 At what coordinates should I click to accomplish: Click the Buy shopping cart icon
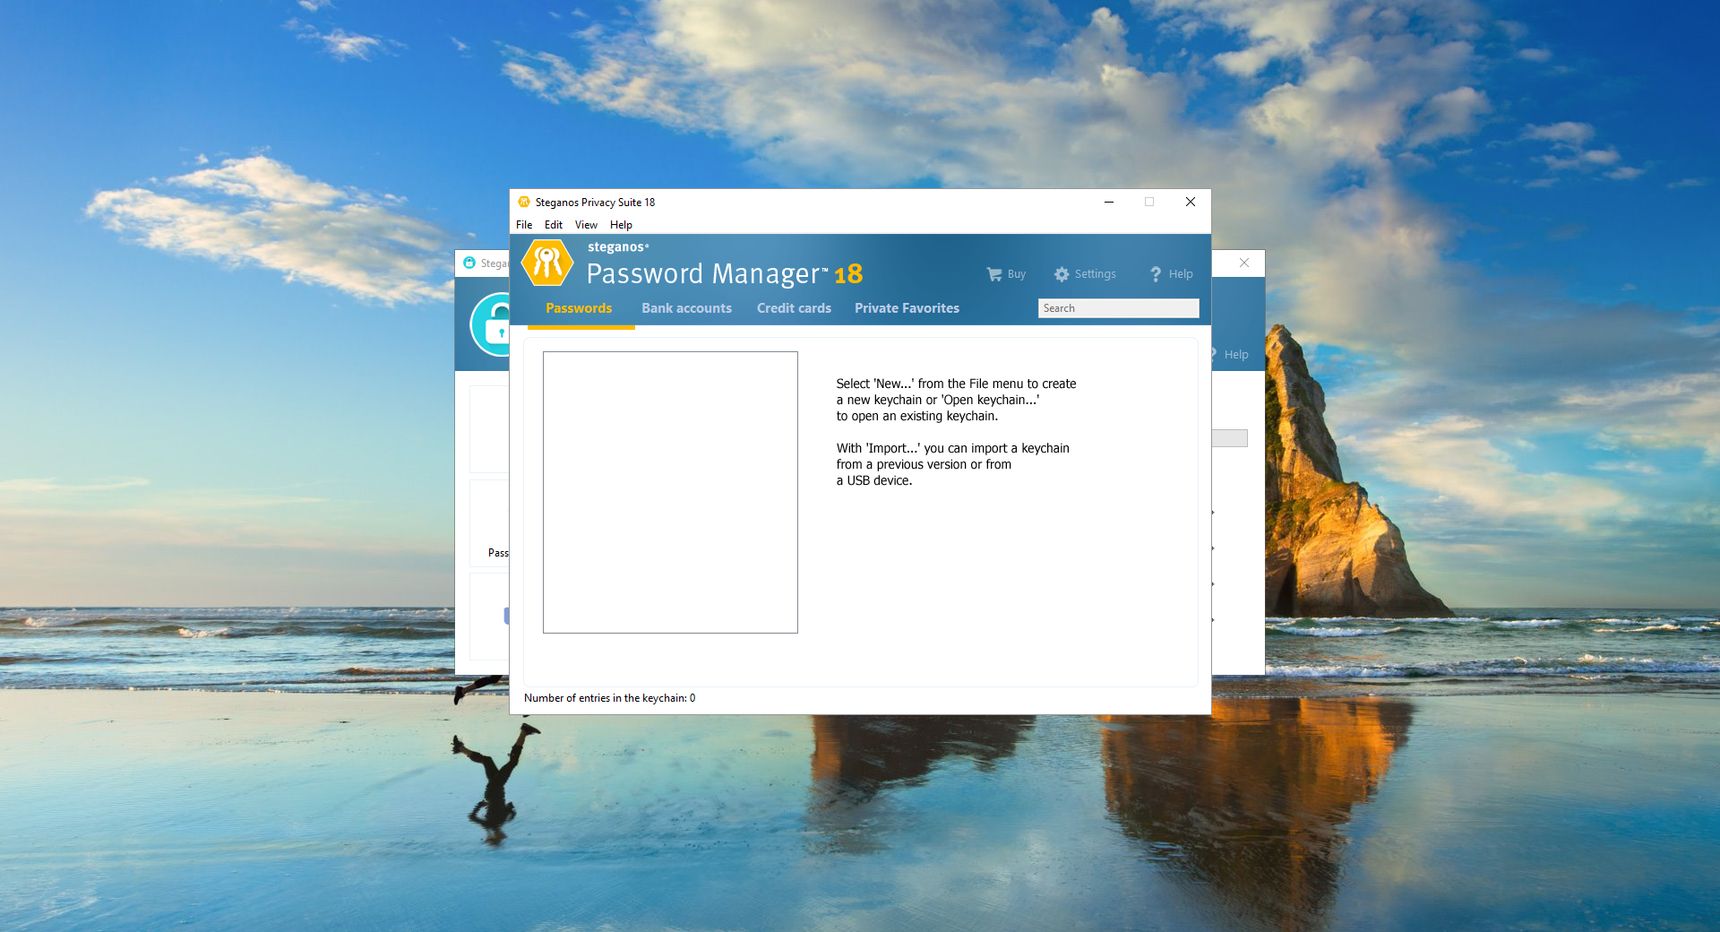pyautogui.click(x=994, y=274)
